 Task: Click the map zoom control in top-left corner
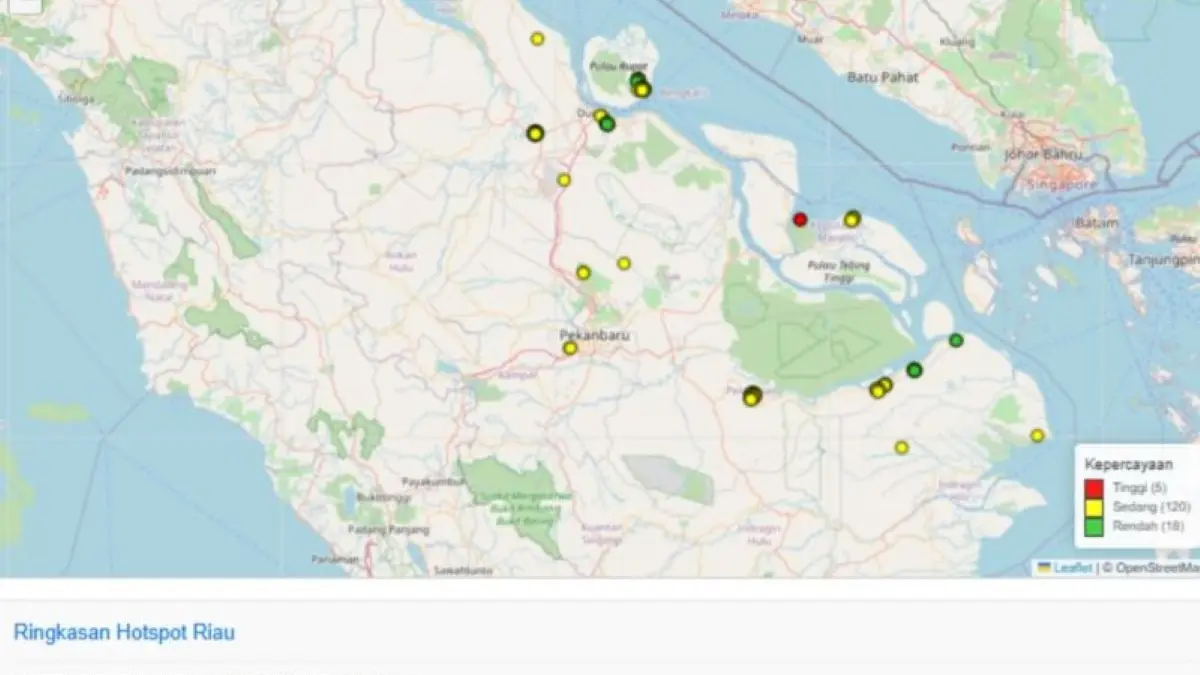22,5
